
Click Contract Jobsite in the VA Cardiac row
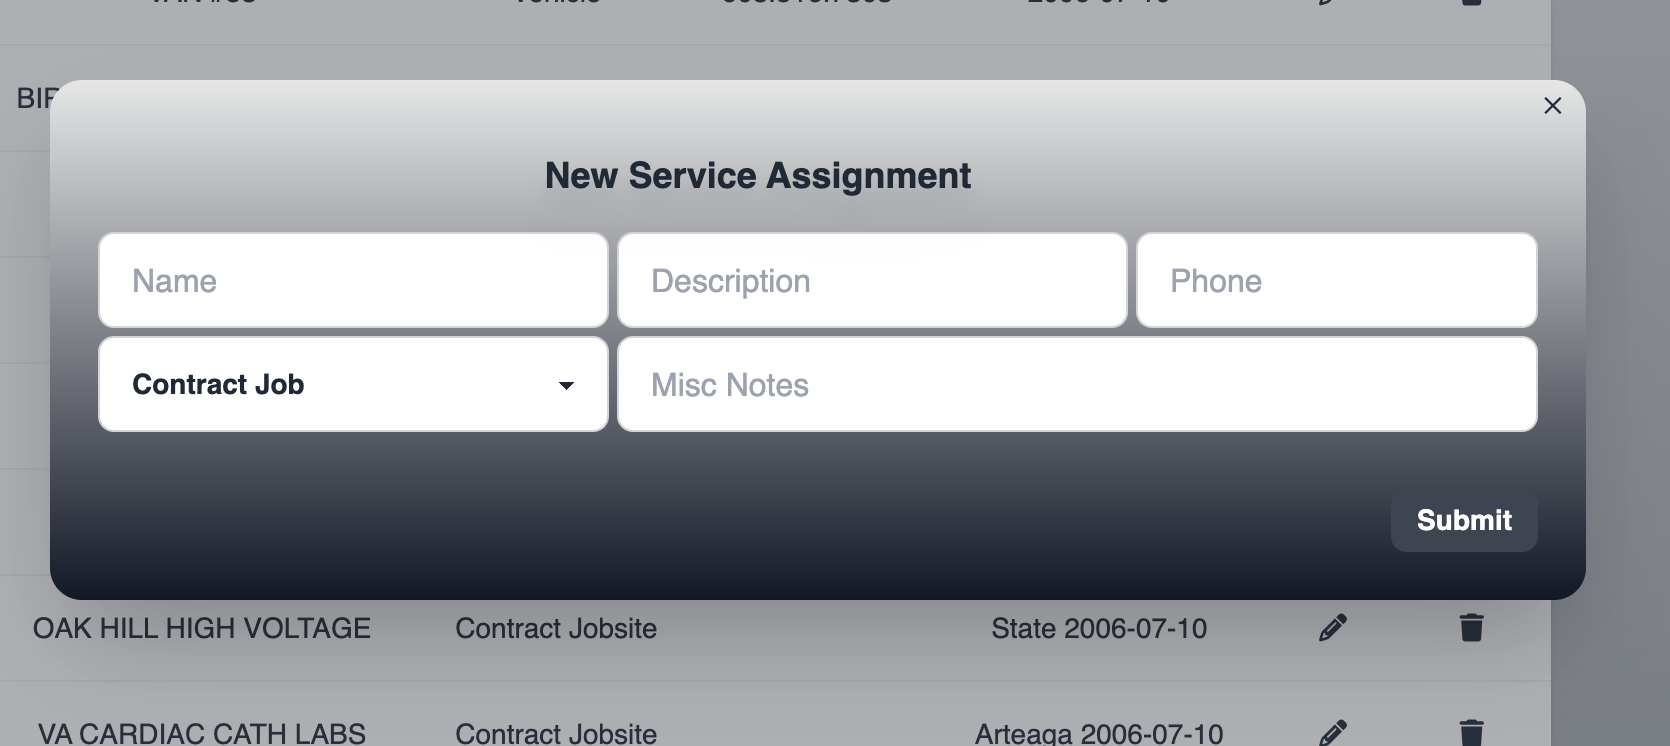556,734
